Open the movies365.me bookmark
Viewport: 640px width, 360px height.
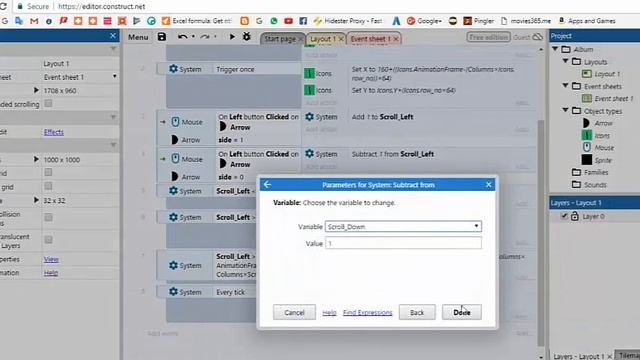pos(526,21)
